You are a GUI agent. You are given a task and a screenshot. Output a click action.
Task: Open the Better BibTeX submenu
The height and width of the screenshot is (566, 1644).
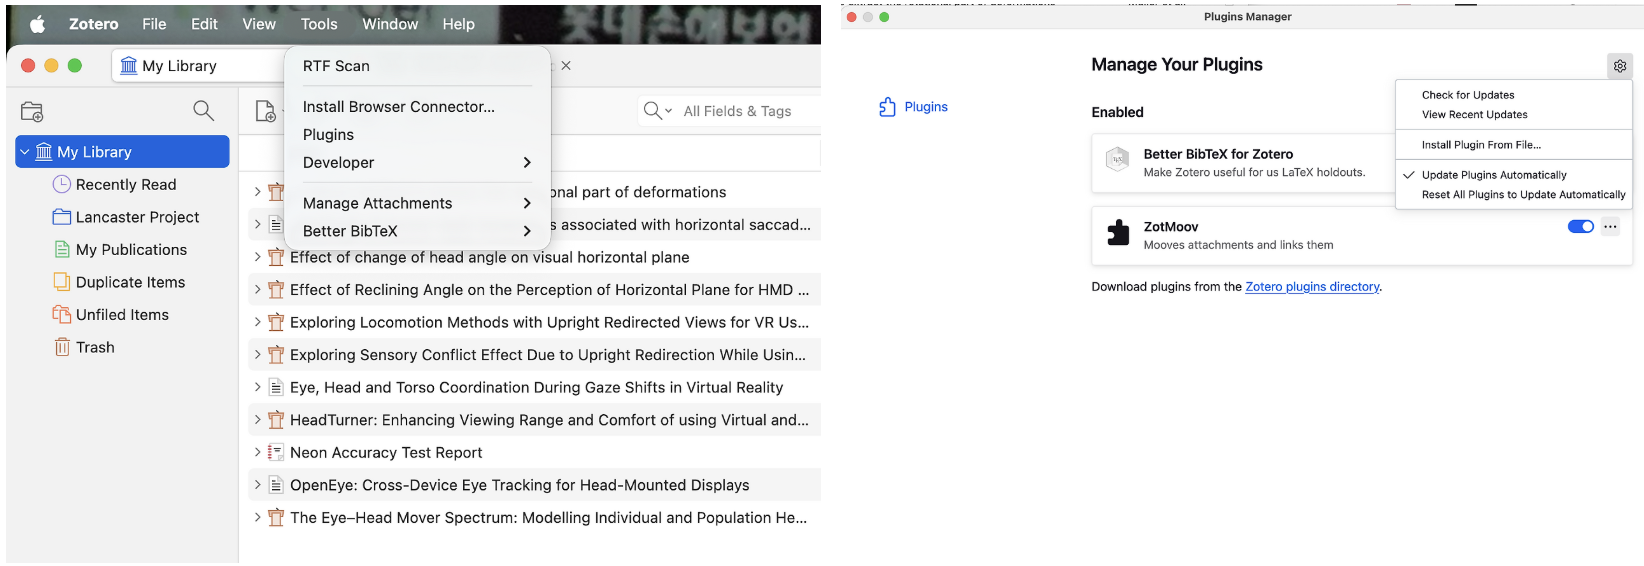[418, 231]
